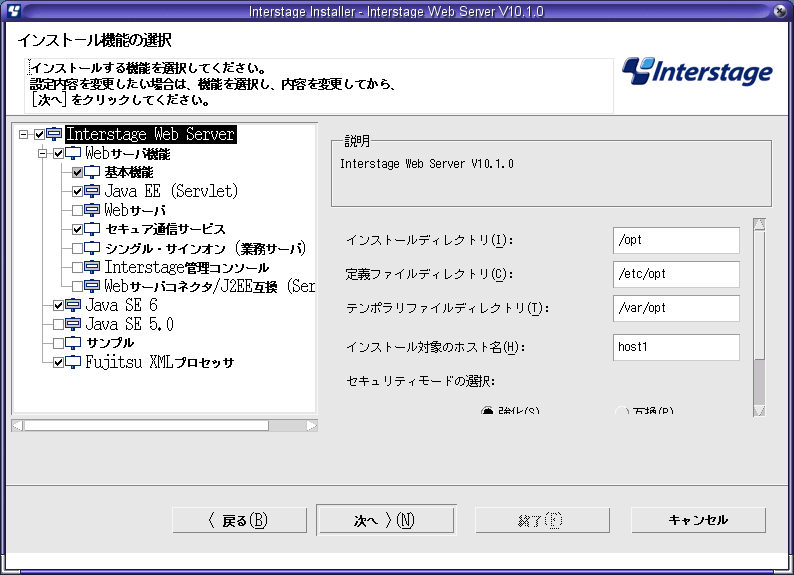Click the settings panel scroll up arrow

pyautogui.click(x=759, y=224)
